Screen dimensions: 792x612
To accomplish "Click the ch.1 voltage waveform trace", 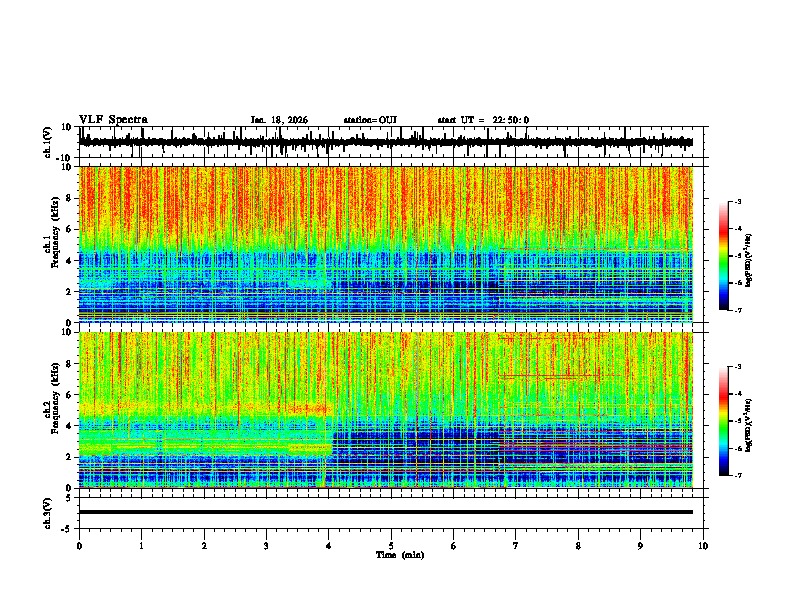I will tap(385, 142).
